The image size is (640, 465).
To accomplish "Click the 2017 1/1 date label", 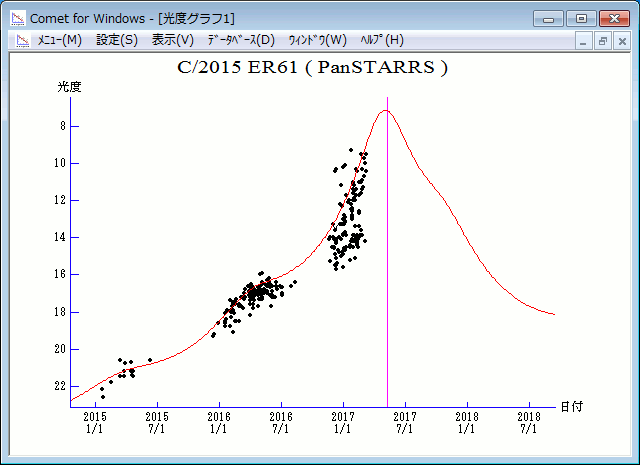I will pos(343,423).
